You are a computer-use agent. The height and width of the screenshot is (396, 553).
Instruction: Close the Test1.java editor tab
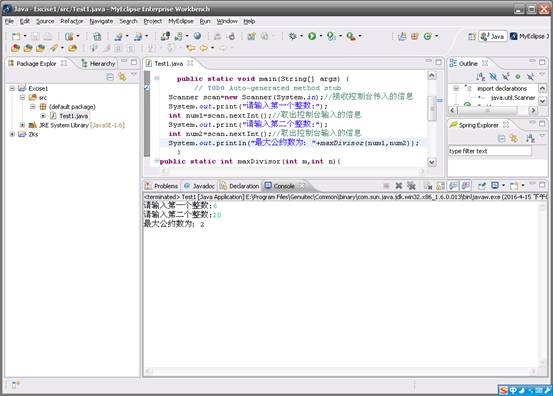click(x=190, y=63)
